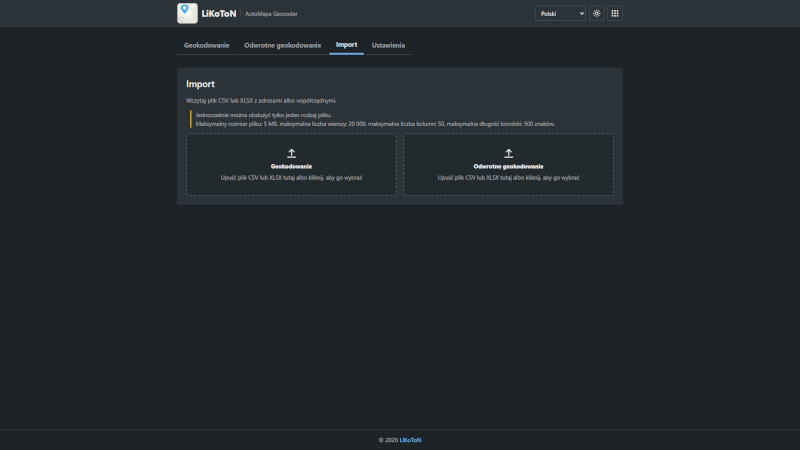This screenshot has width=800, height=450.
Task: Open the Ustawienia tab
Action: [x=388, y=45]
